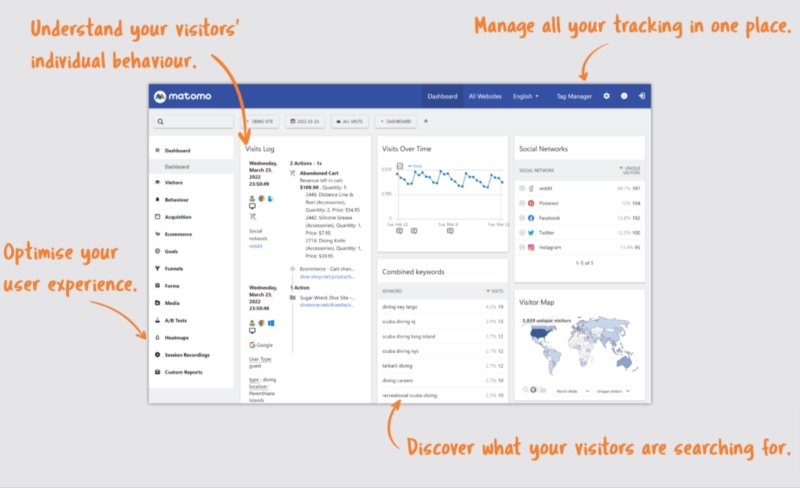Click the globe icon below Visitor Map
The height and width of the screenshot is (488, 800).
[534, 390]
